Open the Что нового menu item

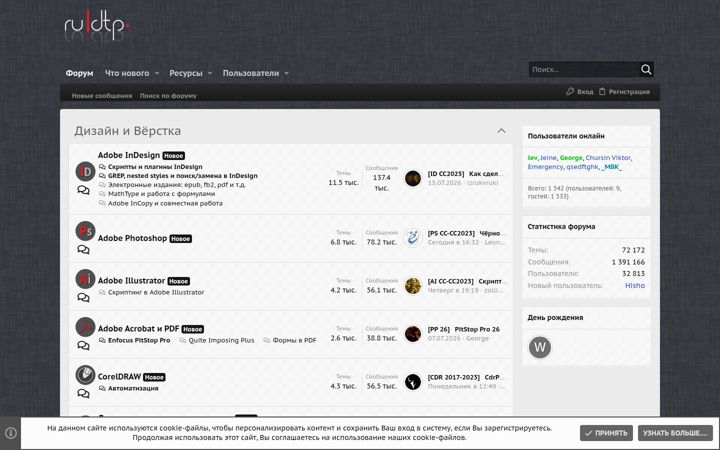tap(127, 73)
